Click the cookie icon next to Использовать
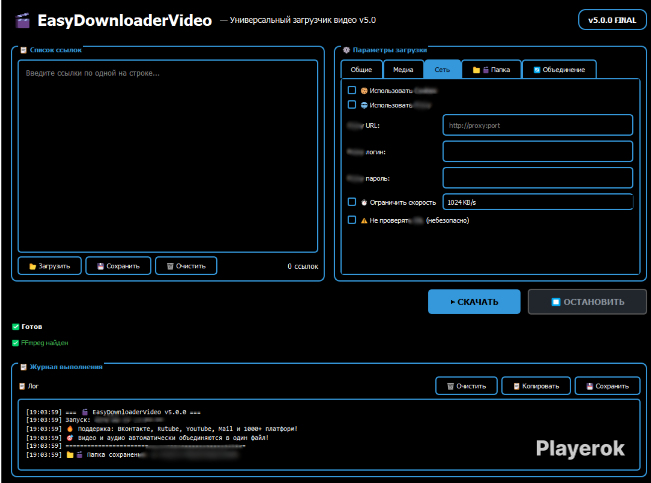 coord(364,91)
